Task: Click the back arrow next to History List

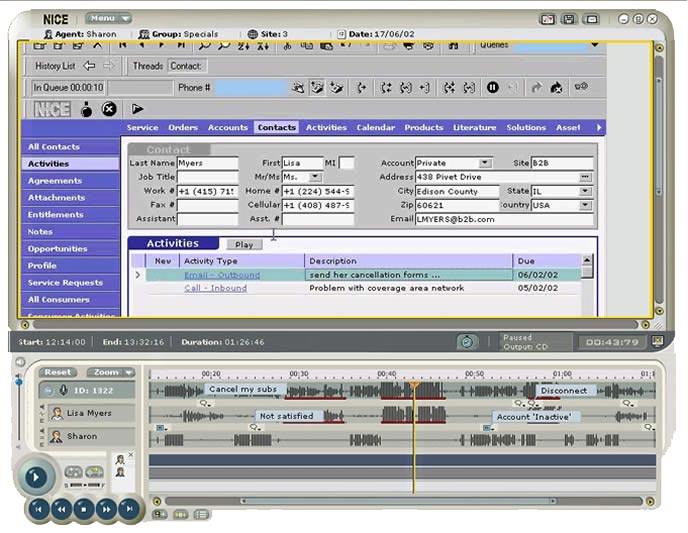Action: (x=89, y=66)
